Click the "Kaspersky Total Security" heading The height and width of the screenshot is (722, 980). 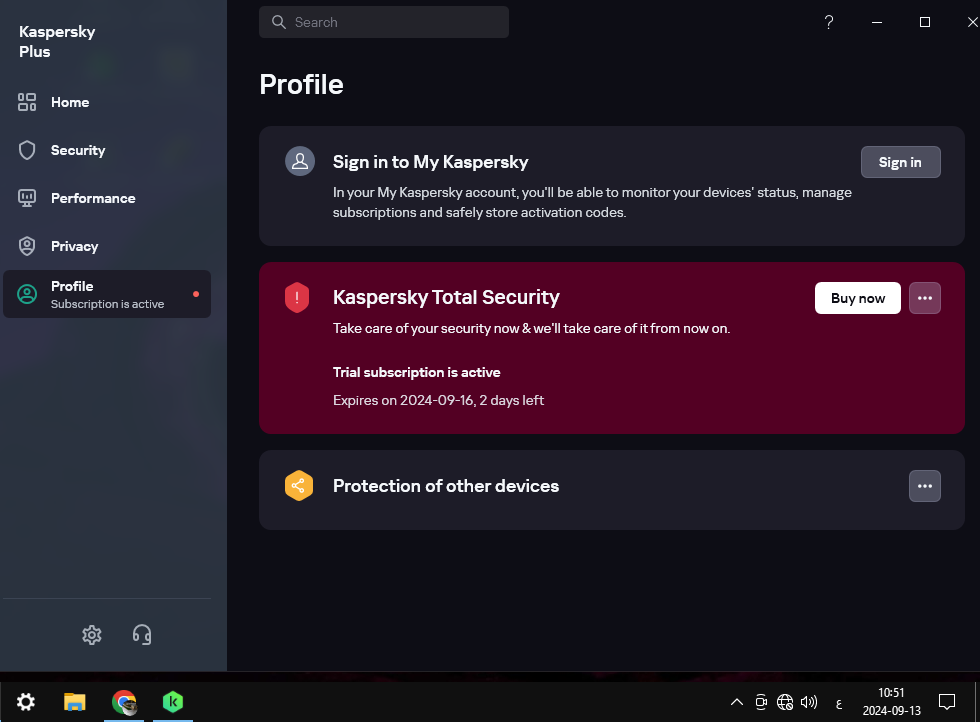coord(446,297)
